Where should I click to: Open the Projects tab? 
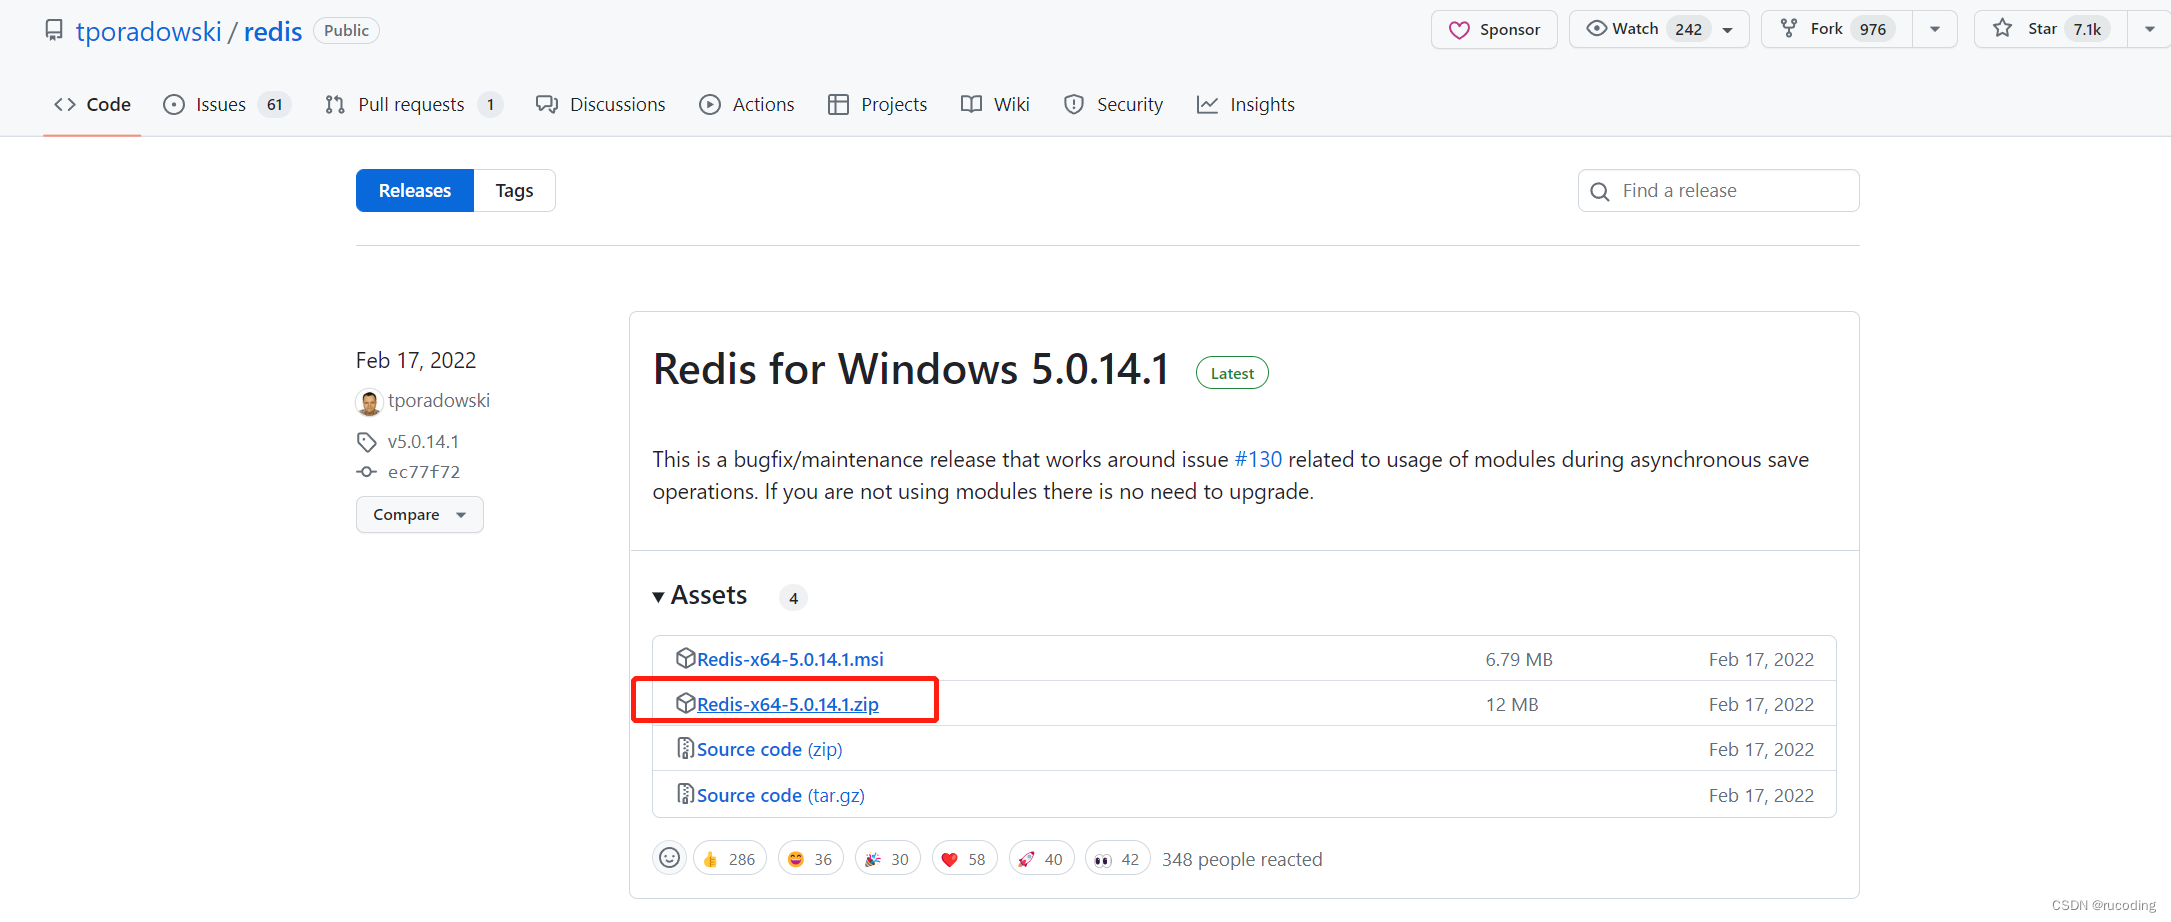point(878,104)
